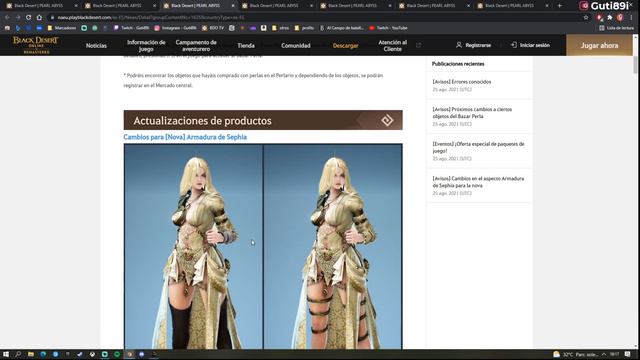Click the external link icon after Atención al Cliente
Image resolution: width=640 pixels, height=360 pixels.
(x=418, y=45)
